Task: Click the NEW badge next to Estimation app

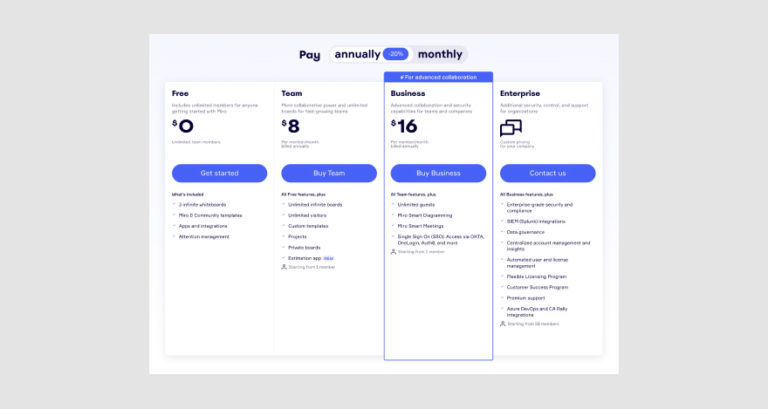Action: [327, 258]
